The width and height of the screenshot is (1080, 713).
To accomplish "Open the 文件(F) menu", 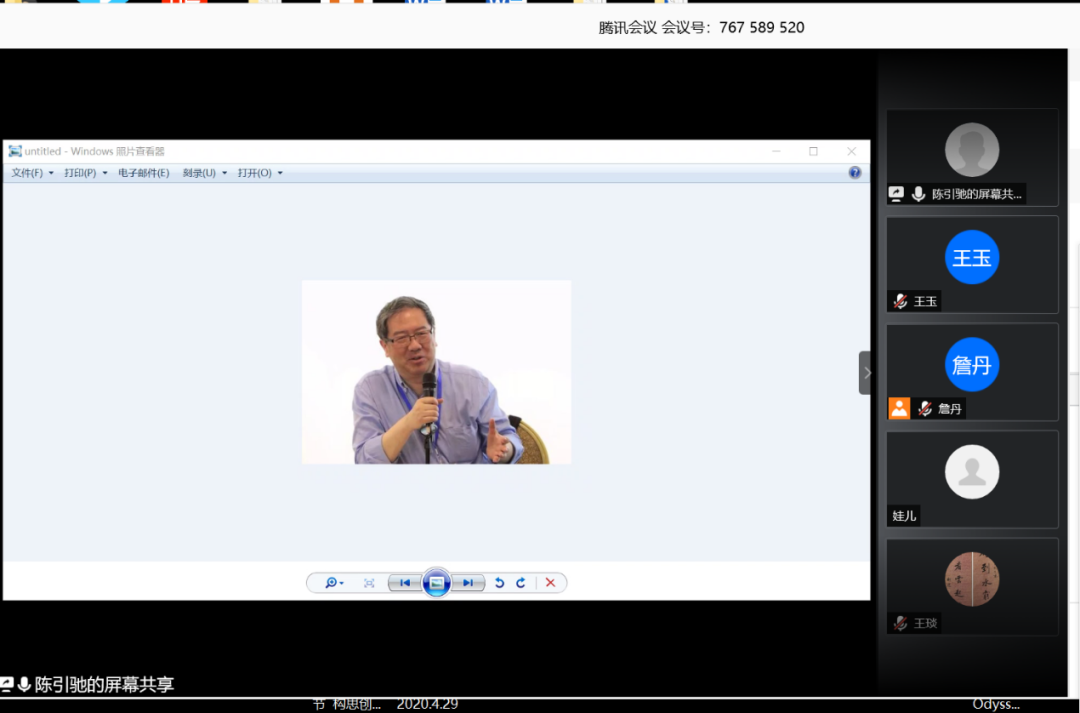I will coord(32,173).
